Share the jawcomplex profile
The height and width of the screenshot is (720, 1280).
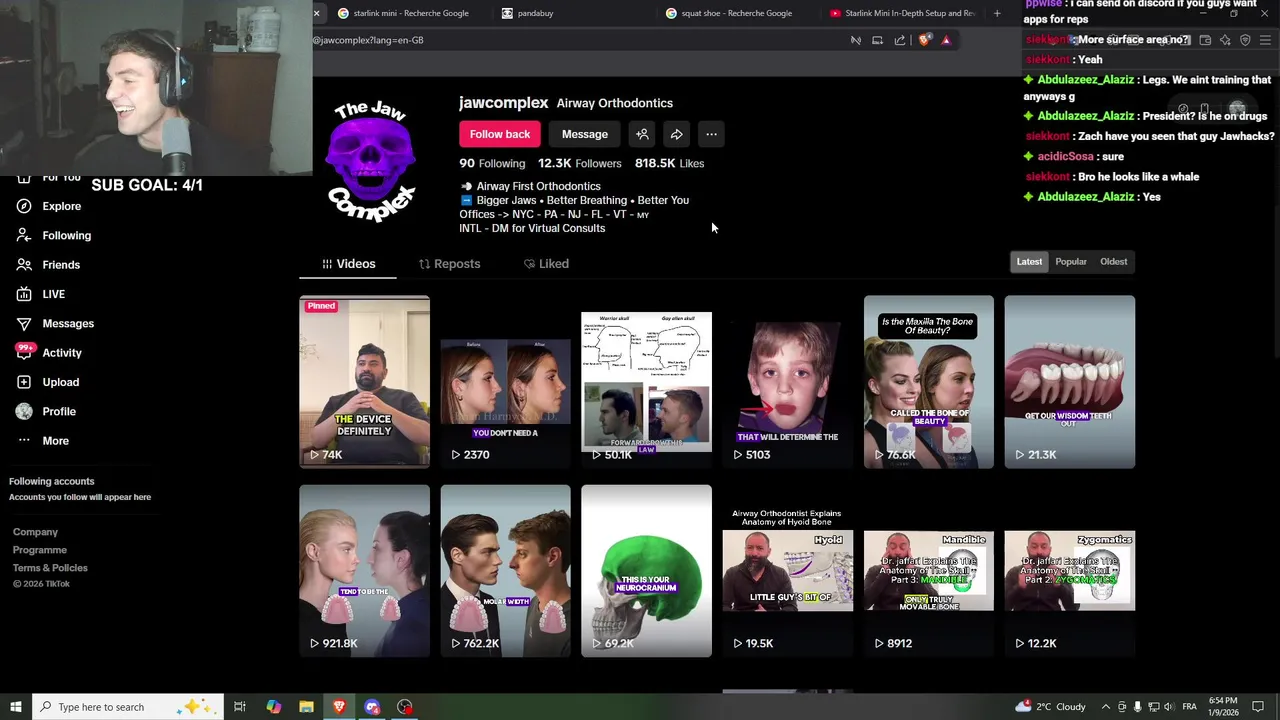(676, 134)
